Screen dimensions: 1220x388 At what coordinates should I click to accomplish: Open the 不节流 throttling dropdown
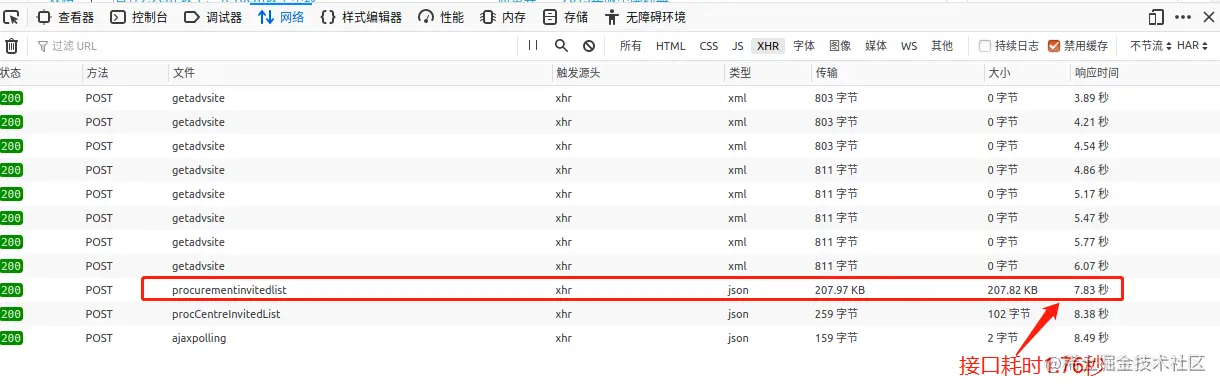tap(1151, 46)
